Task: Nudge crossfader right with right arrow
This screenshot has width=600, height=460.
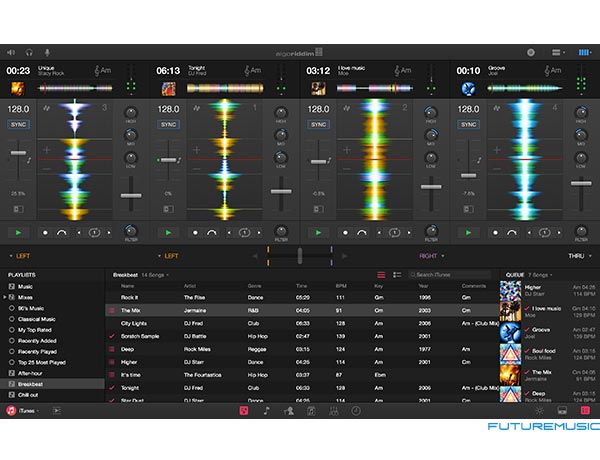Action: 344,256
